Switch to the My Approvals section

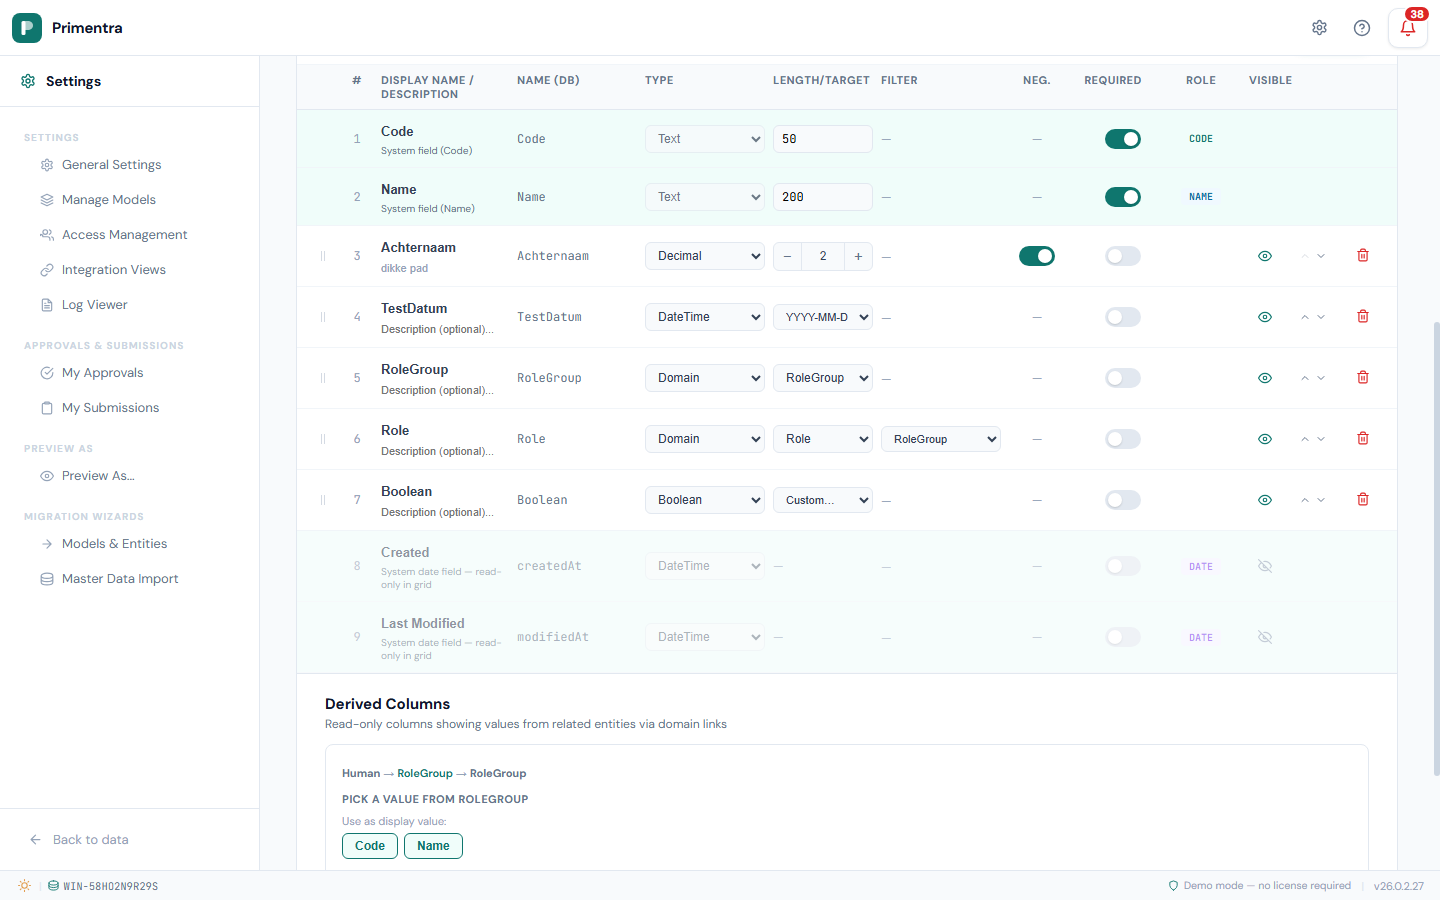(x=103, y=372)
